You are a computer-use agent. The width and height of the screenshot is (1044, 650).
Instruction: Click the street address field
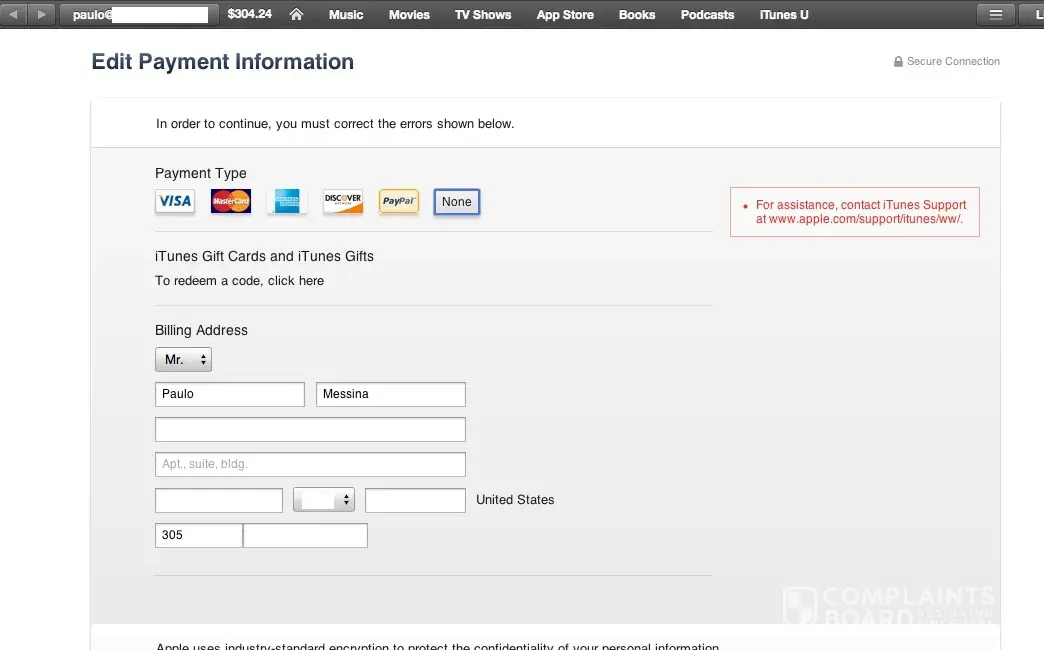310,430
